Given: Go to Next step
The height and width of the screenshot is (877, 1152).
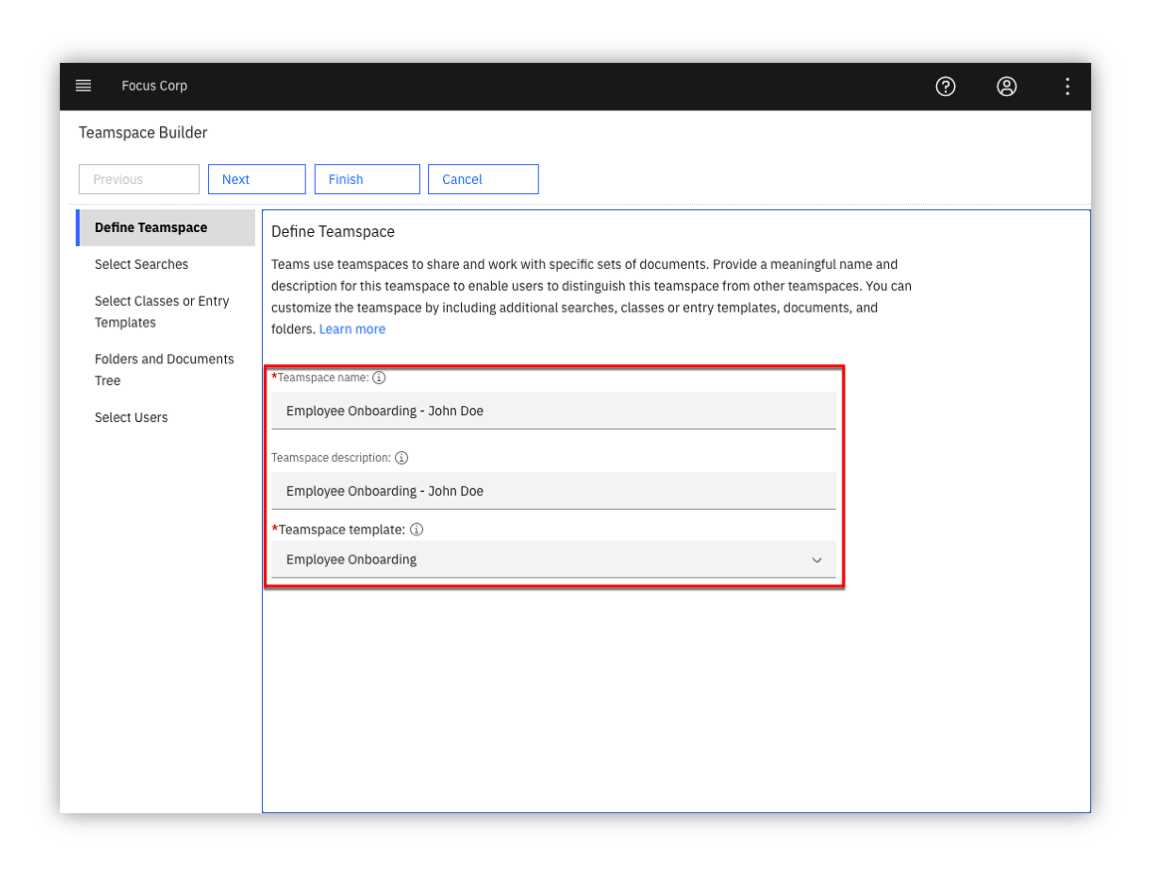Looking at the screenshot, I should tap(256, 179).
